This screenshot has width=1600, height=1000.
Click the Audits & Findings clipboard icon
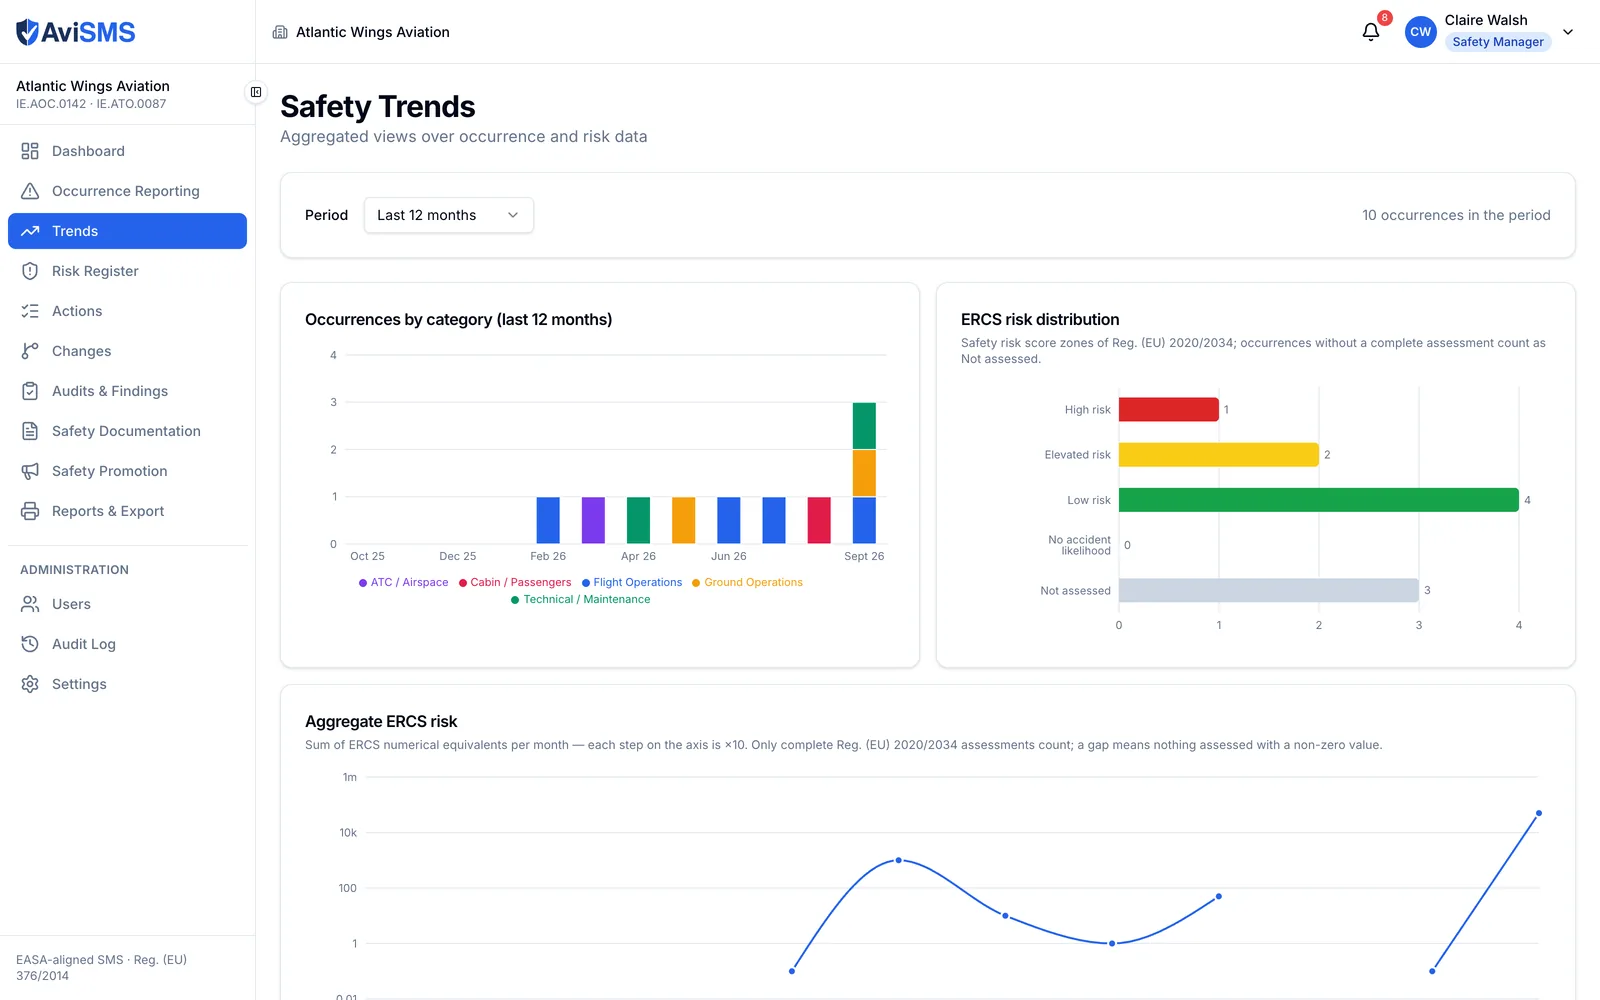[30, 391]
